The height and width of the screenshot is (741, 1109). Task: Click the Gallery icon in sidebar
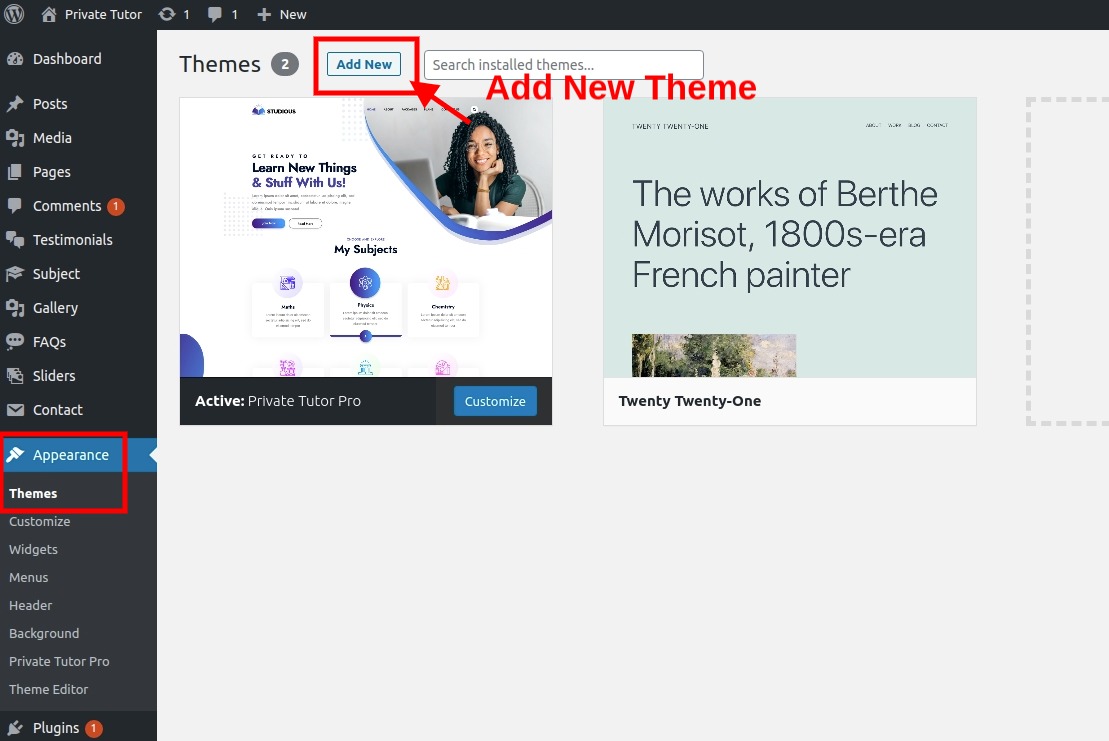(x=15, y=308)
